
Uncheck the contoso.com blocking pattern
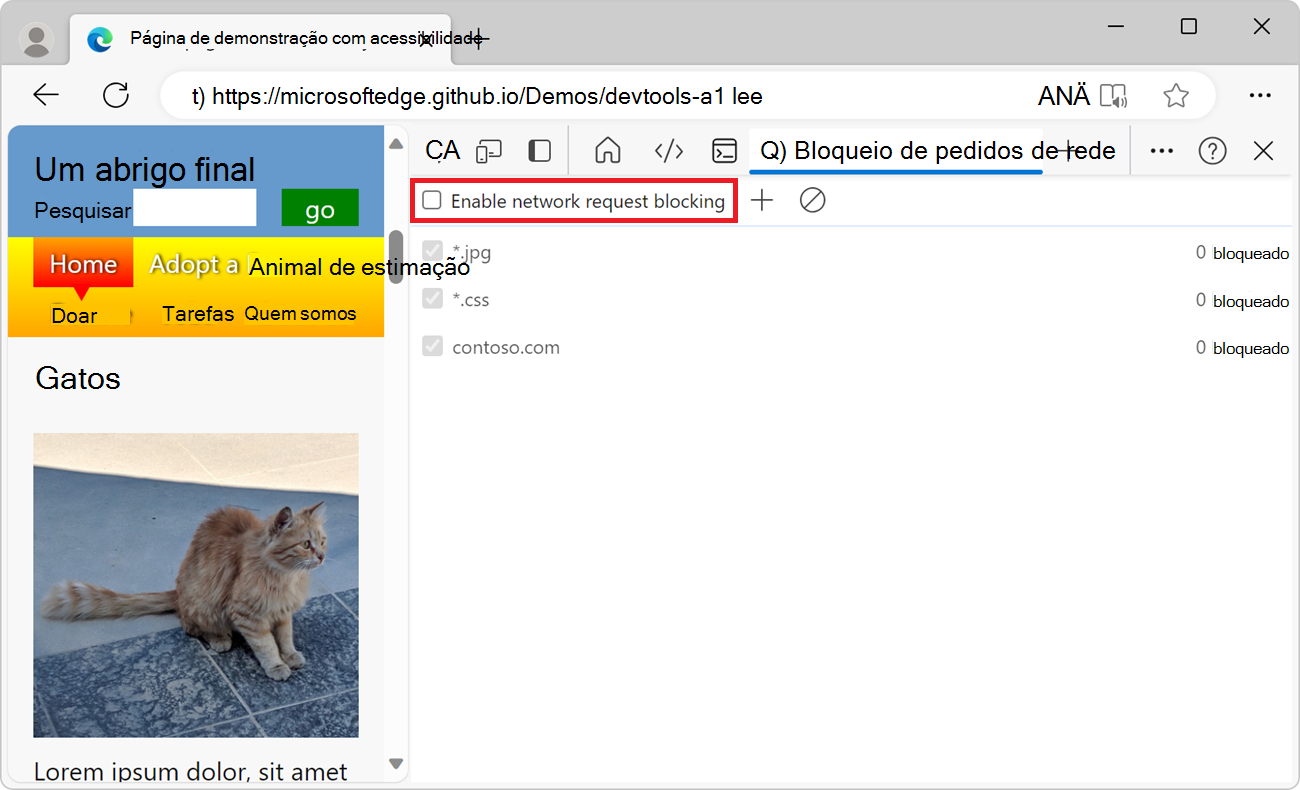(x=432, y=345)
